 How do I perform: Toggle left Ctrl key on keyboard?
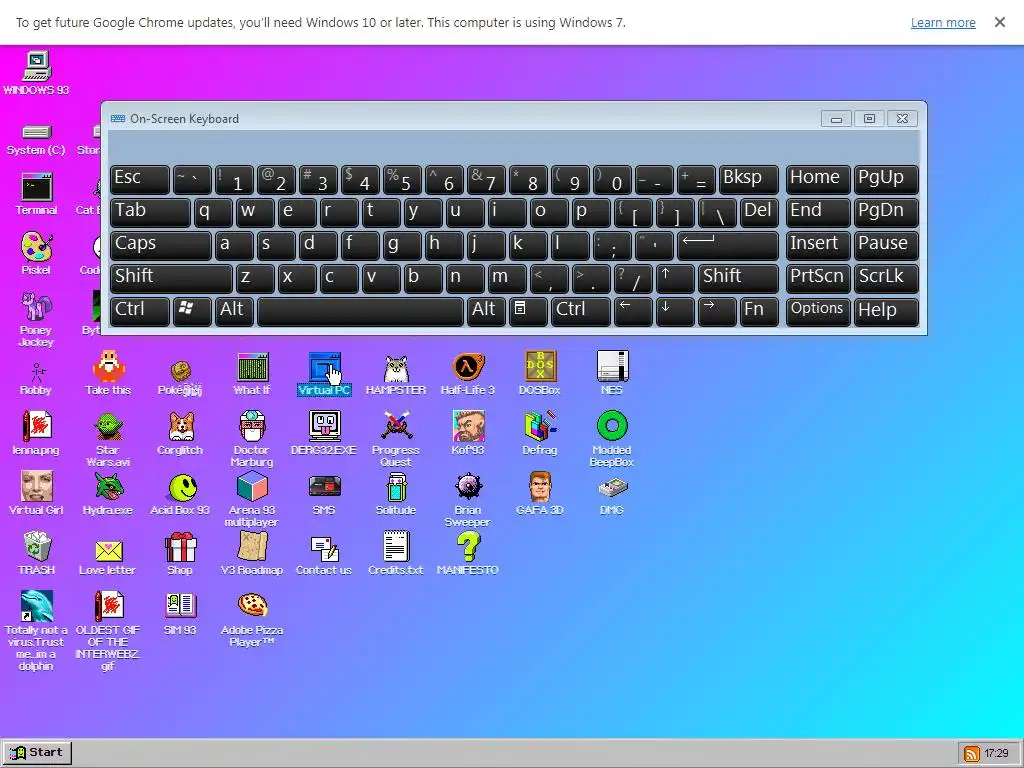coord(140,311)
